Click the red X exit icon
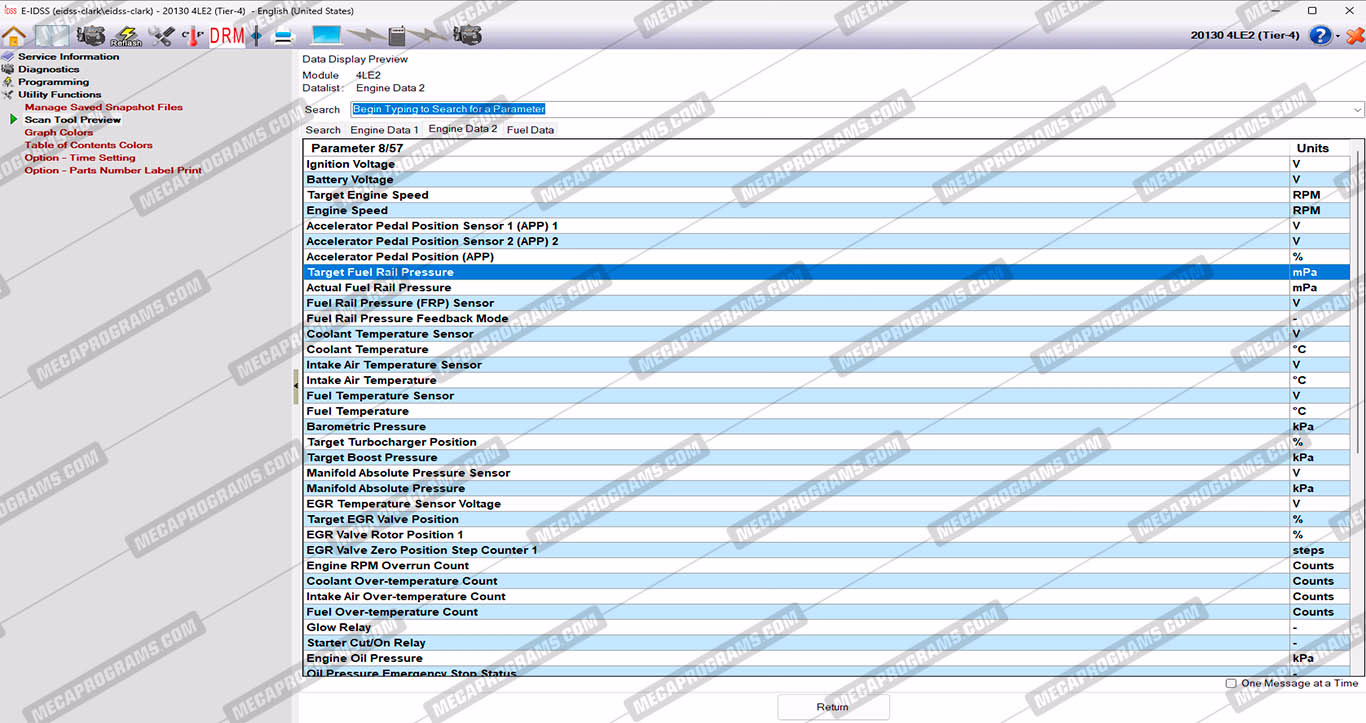1366x723 pixels. 1355,36
